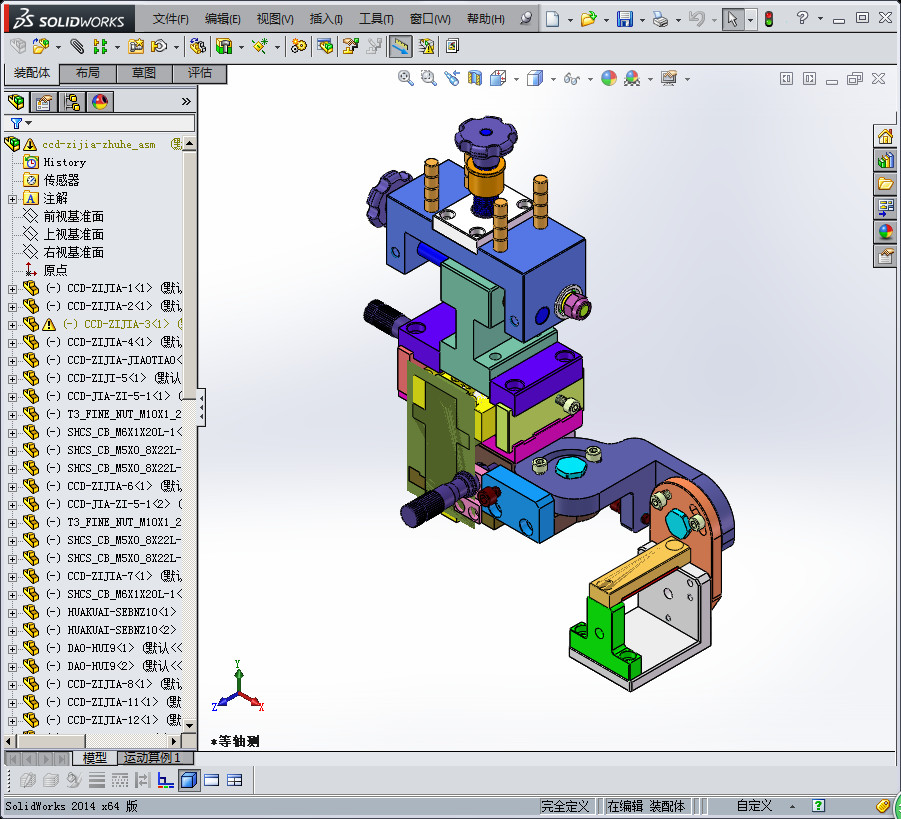Toggle the 3D view cube icon in bottom toolbar
Image resolution: width=901 pixels, height=819 pixels.
click(x=189, y=780)
